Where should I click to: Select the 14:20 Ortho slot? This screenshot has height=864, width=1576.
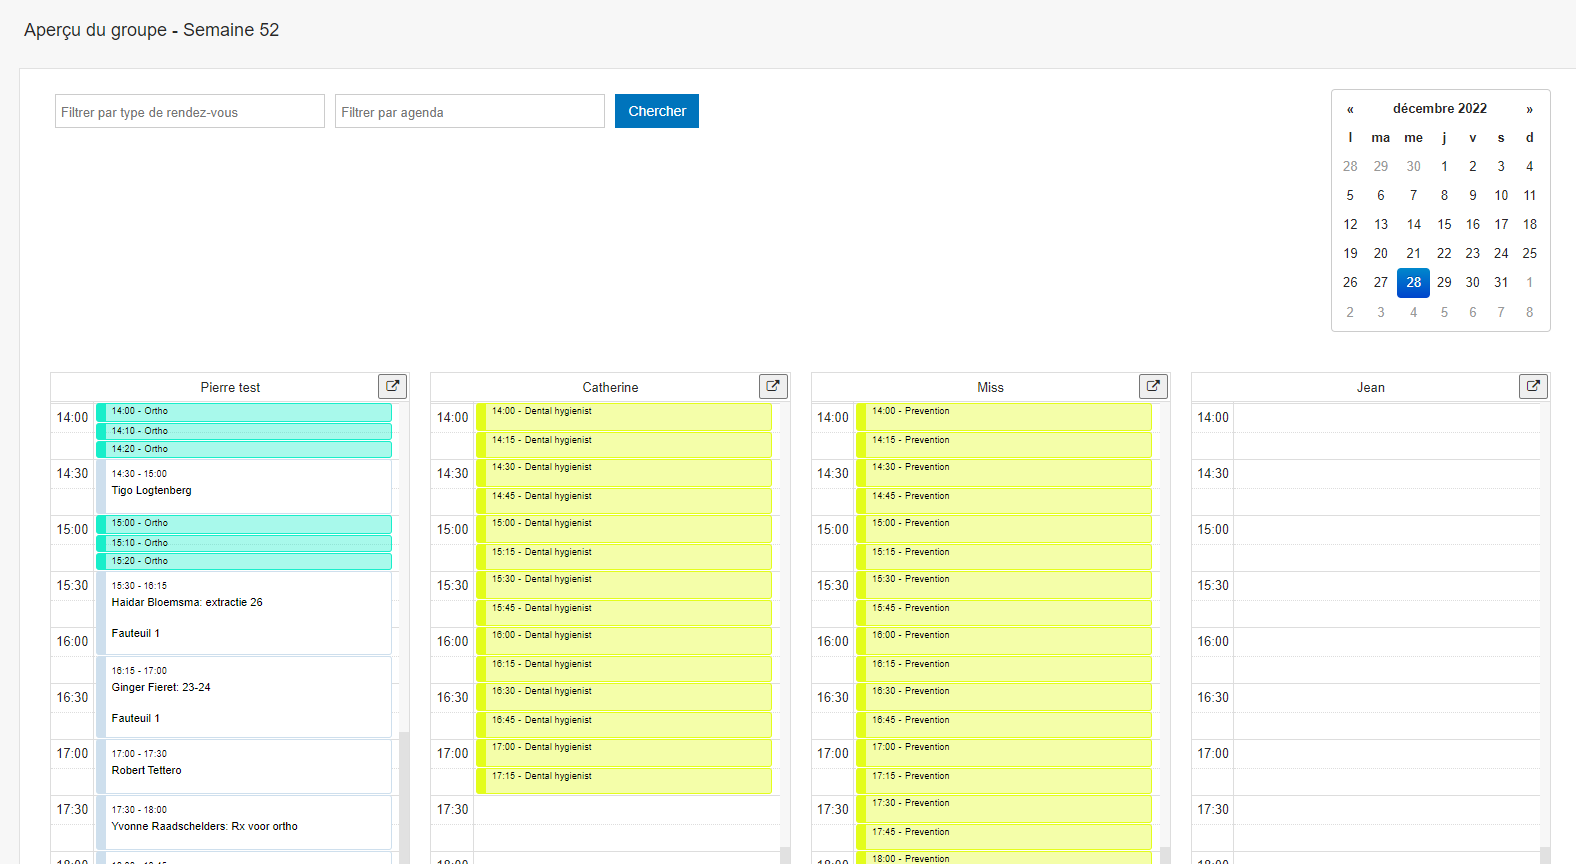pos(244,450)
